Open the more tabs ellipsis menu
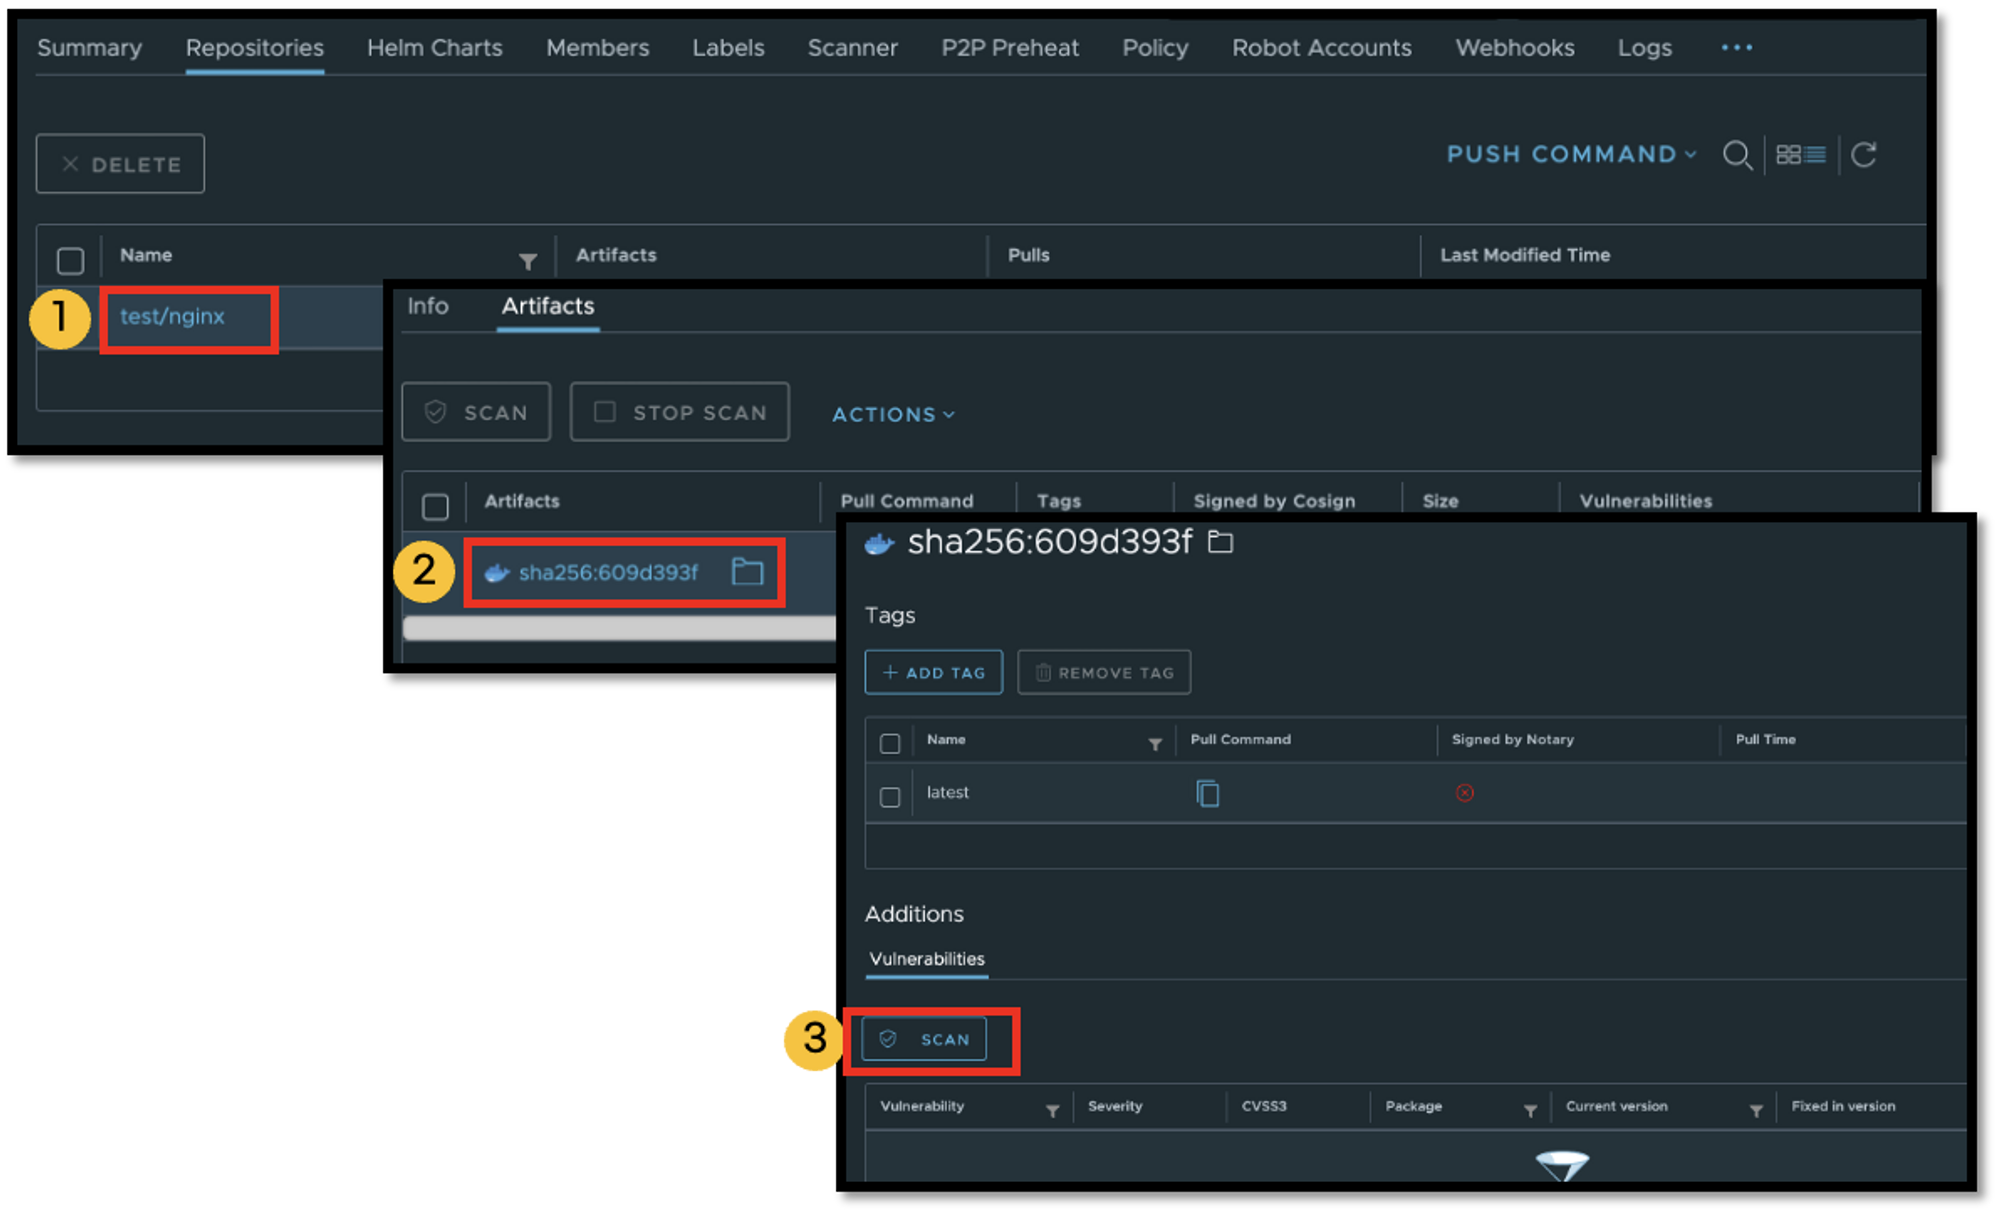The image size is (2000, 1215). pos(1736,48)
